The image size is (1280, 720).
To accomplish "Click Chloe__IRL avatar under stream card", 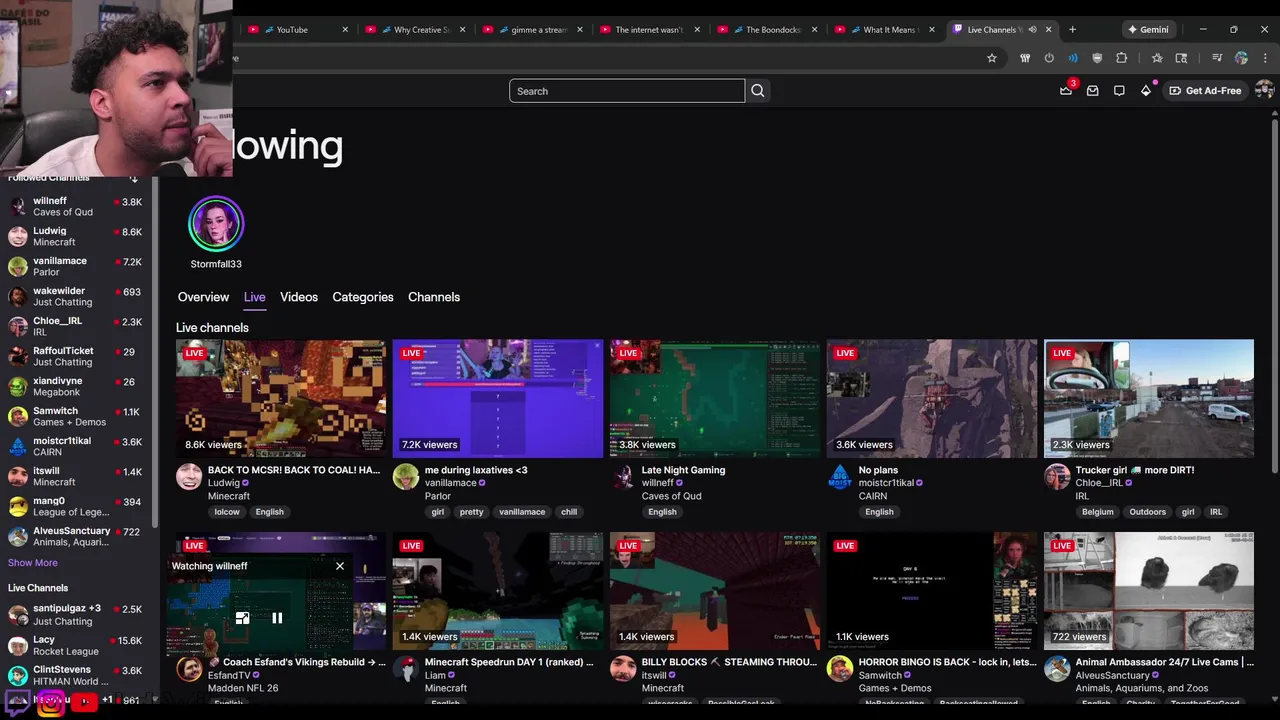I will coord(1057,476).
